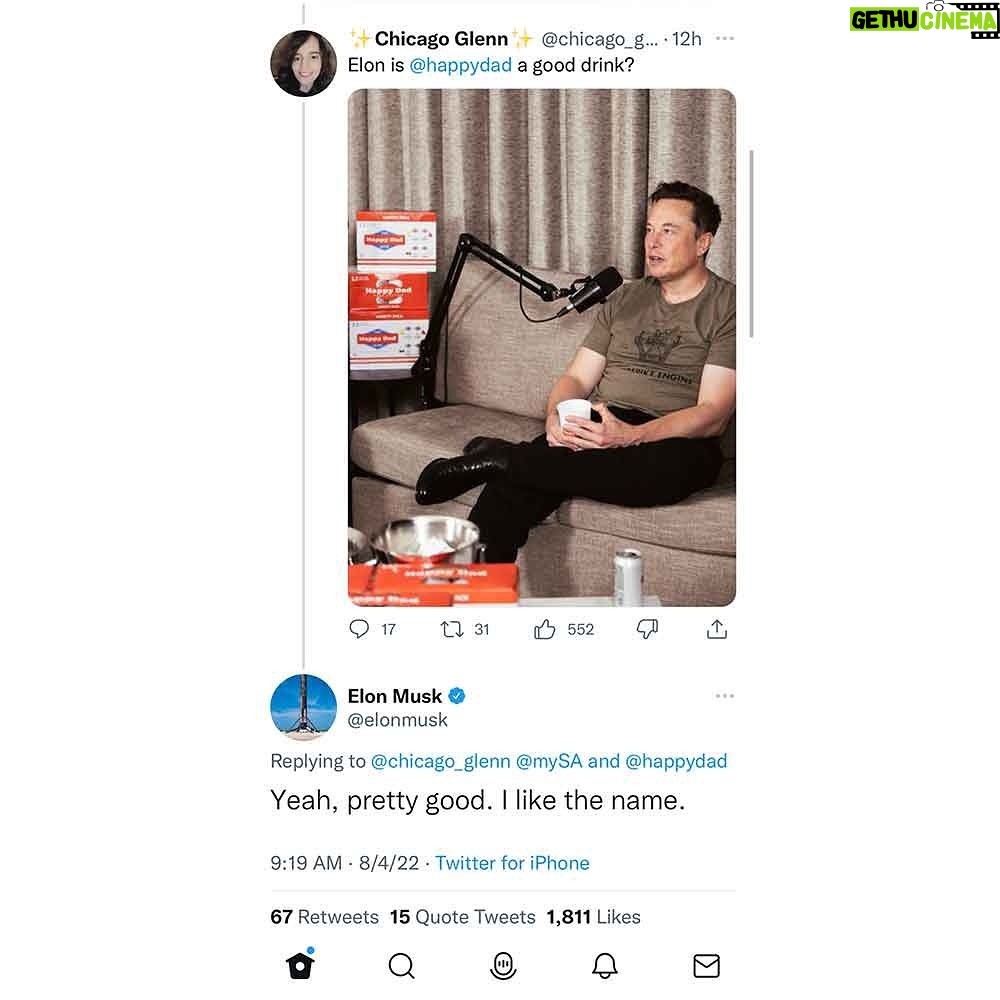Open Elon Musk's profile avatar
This screenshot has width=1000, height=1000.
tap(304, 707)
